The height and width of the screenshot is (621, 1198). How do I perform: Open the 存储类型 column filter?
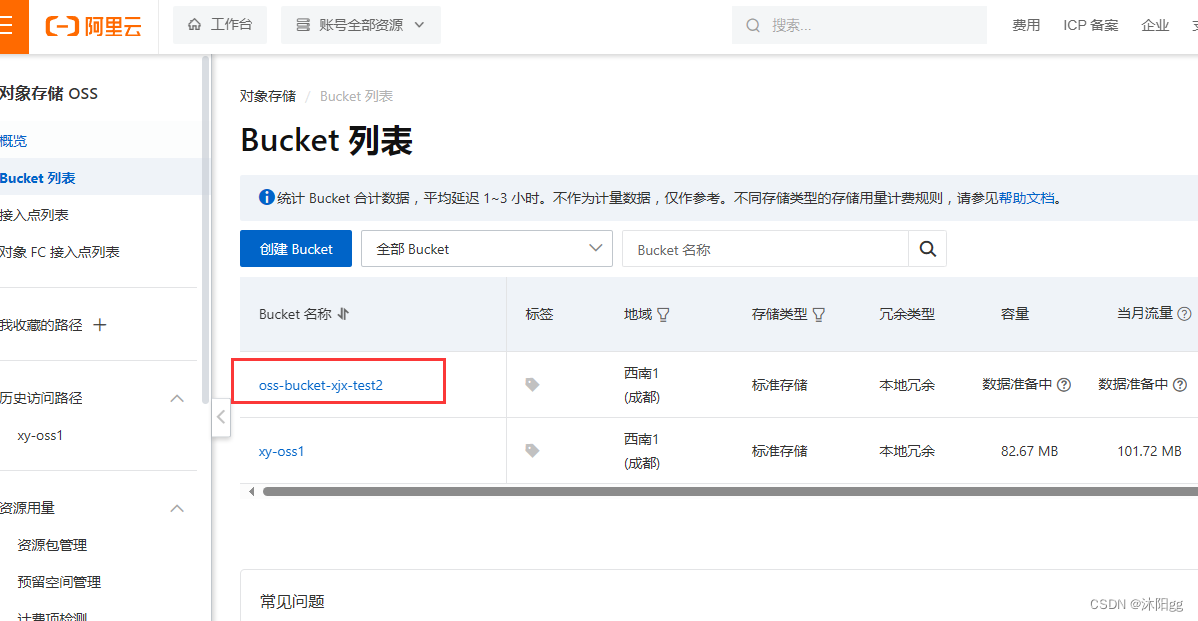819,314
